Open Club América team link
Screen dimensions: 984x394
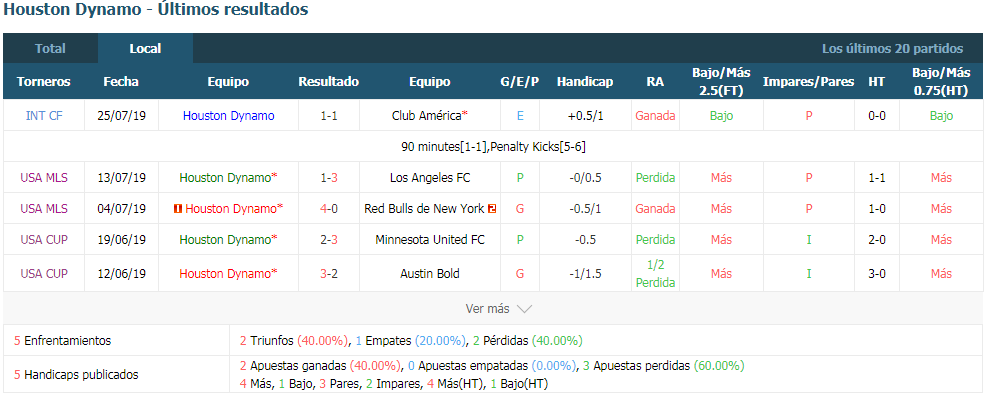pyautogui.click(x=430, y=115)
